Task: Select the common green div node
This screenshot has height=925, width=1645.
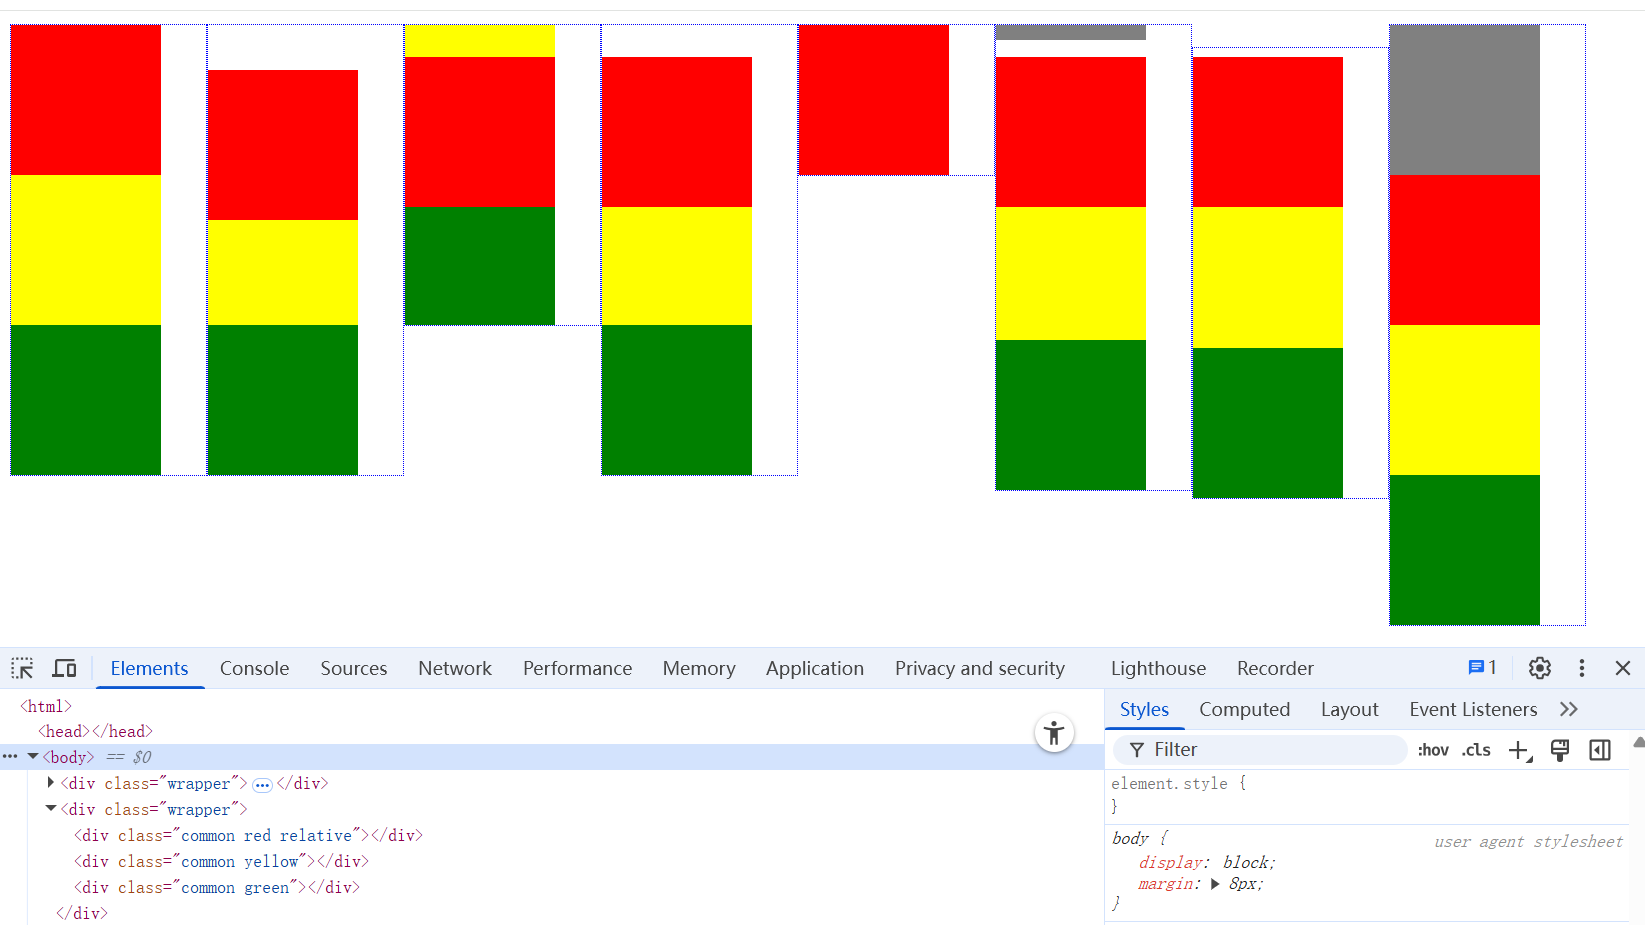Action: click(216, 887)
